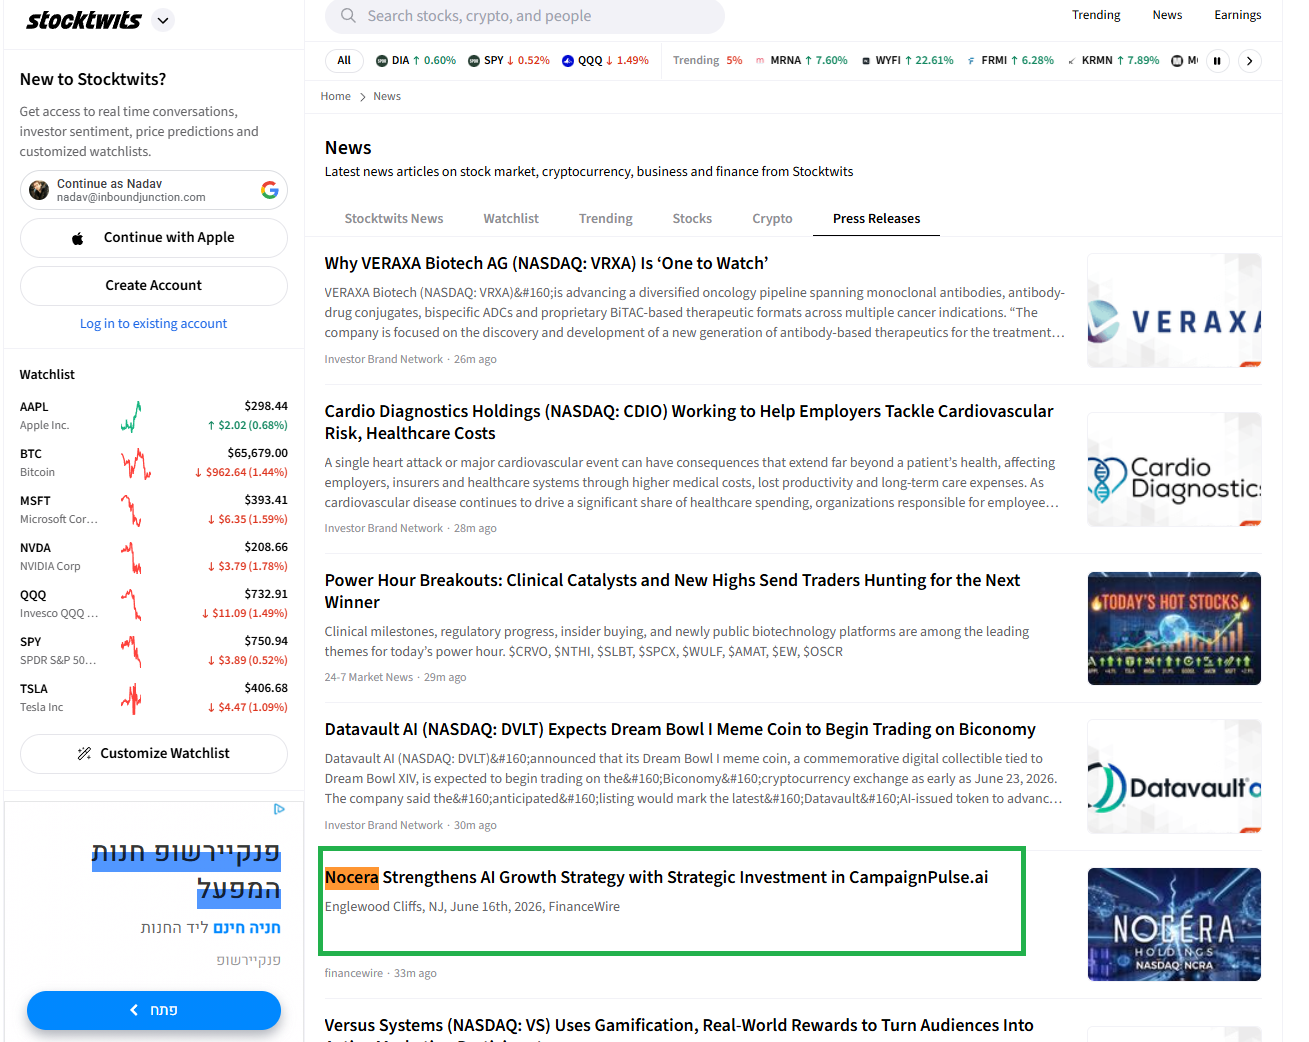The image size is (1309, 1042).
Task: Switch to the Crypto tab
Action: click(772, 219)
